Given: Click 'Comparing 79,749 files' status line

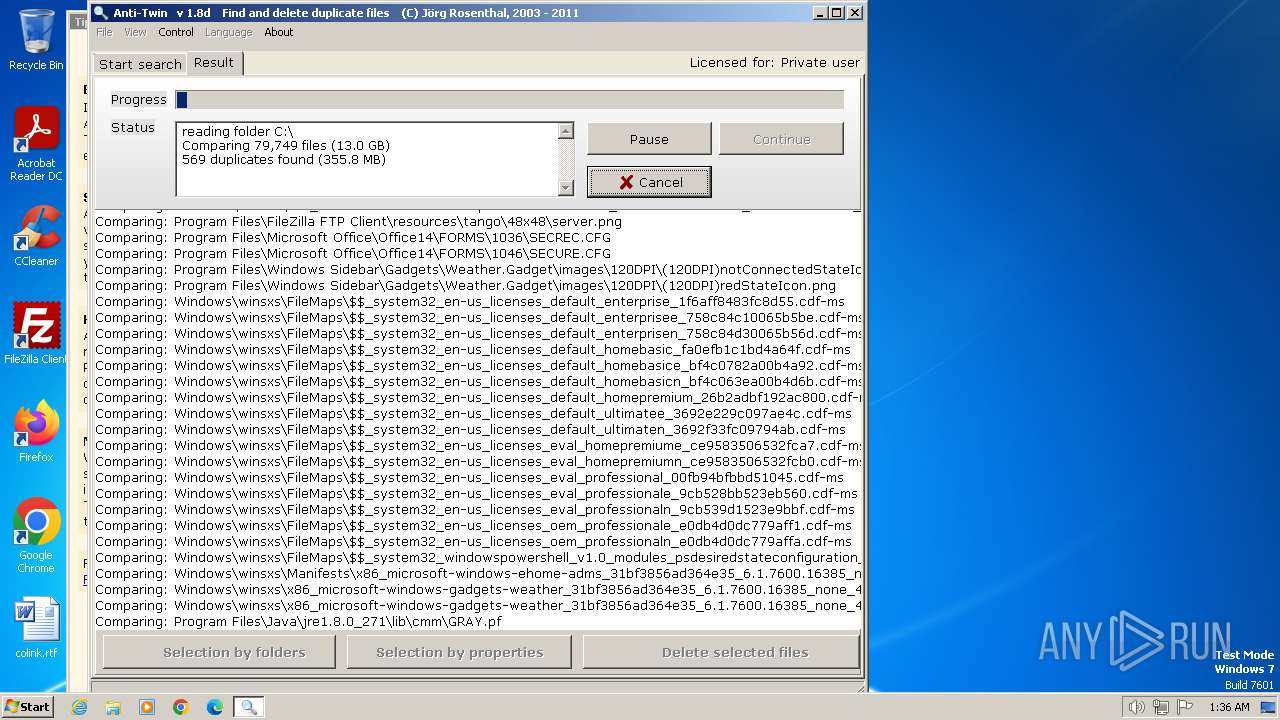Looking at the screenshot, I should click(286, 145).
